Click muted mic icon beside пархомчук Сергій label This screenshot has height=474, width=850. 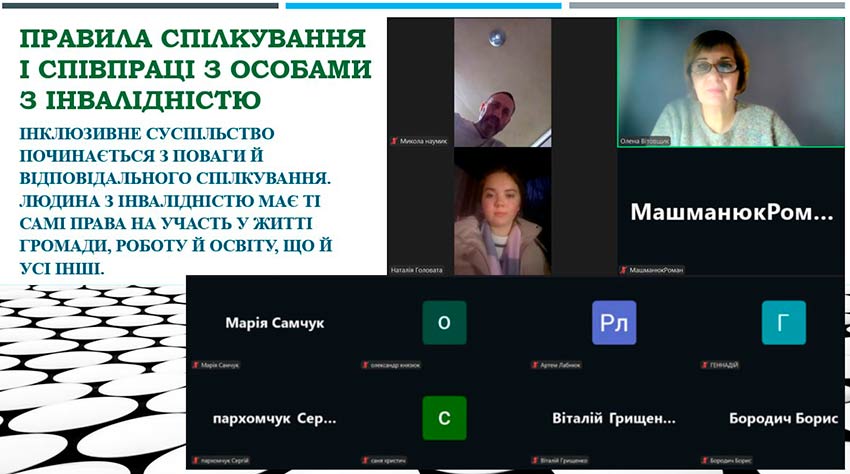(x=196, y=460)
